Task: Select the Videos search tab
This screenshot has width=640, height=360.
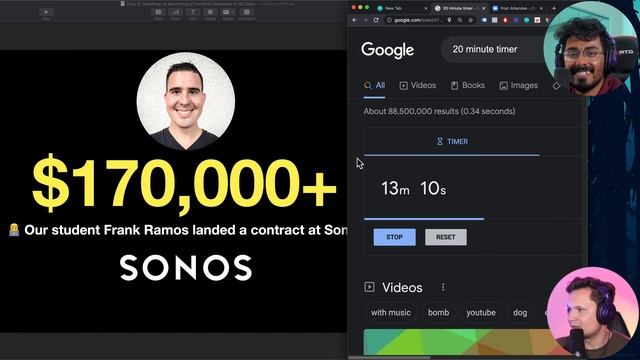Action: coord(418,85)
